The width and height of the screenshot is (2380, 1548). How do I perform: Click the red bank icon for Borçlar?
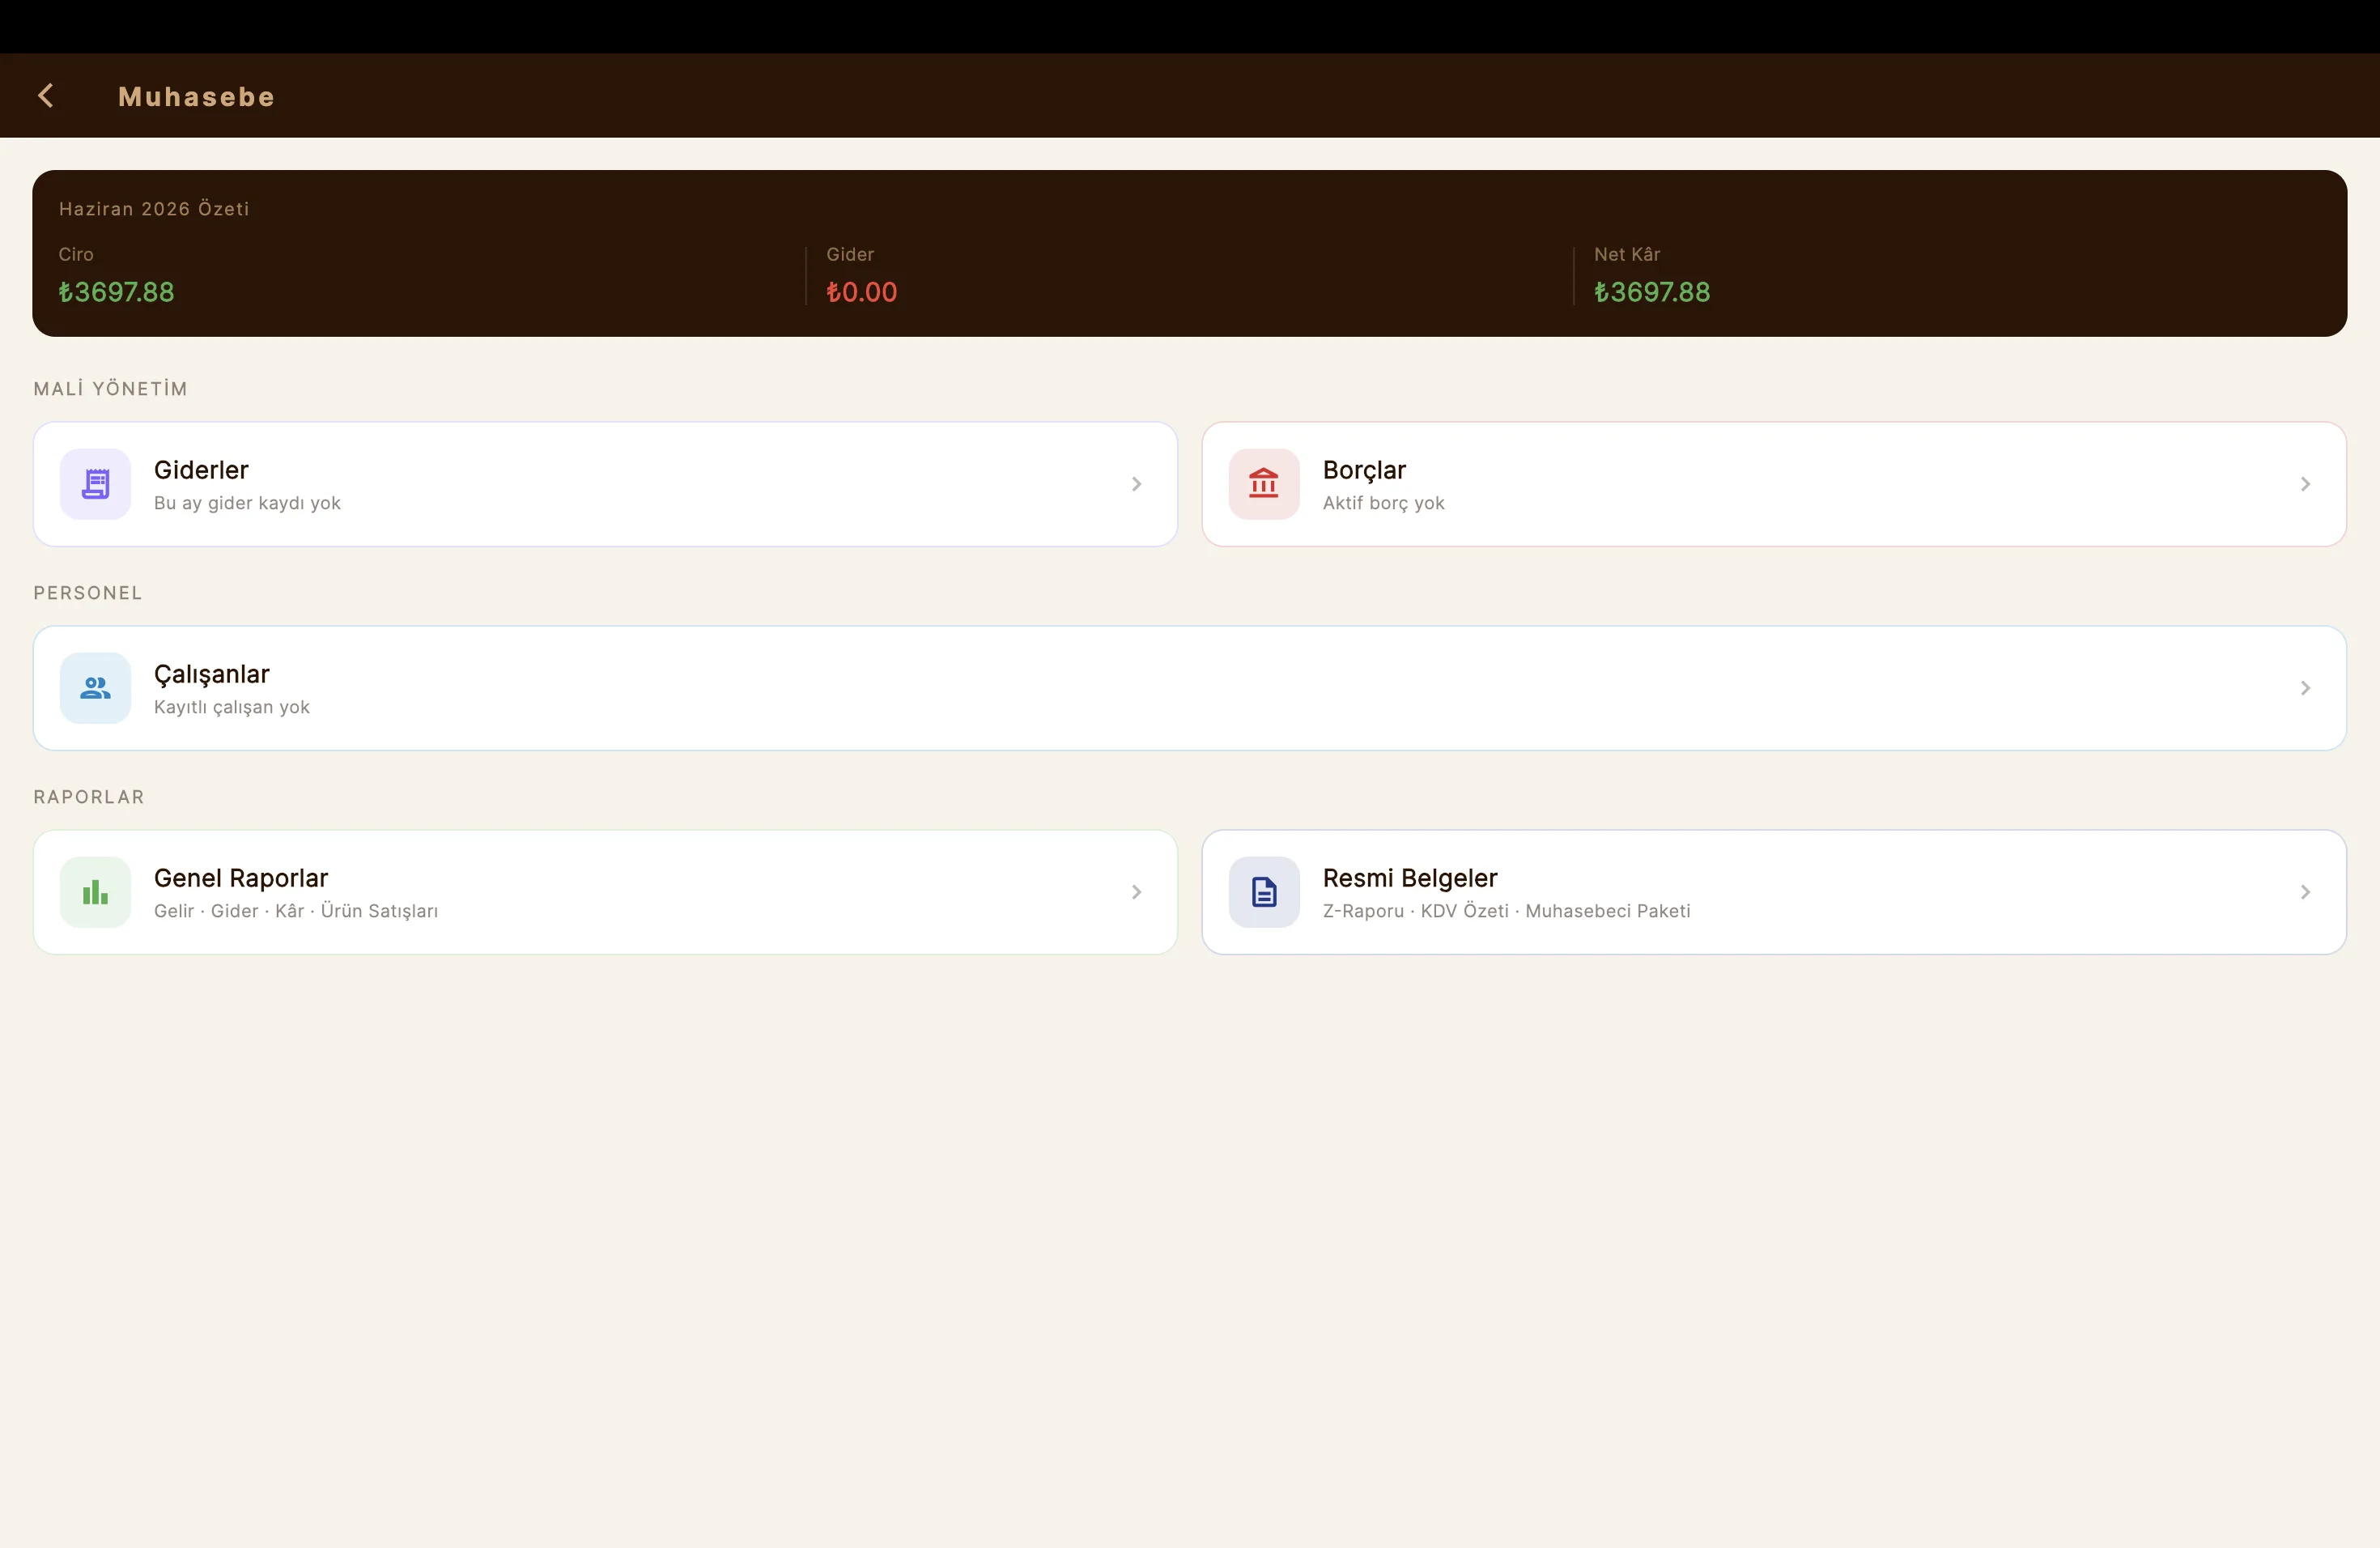click(x=1264, y=484)
